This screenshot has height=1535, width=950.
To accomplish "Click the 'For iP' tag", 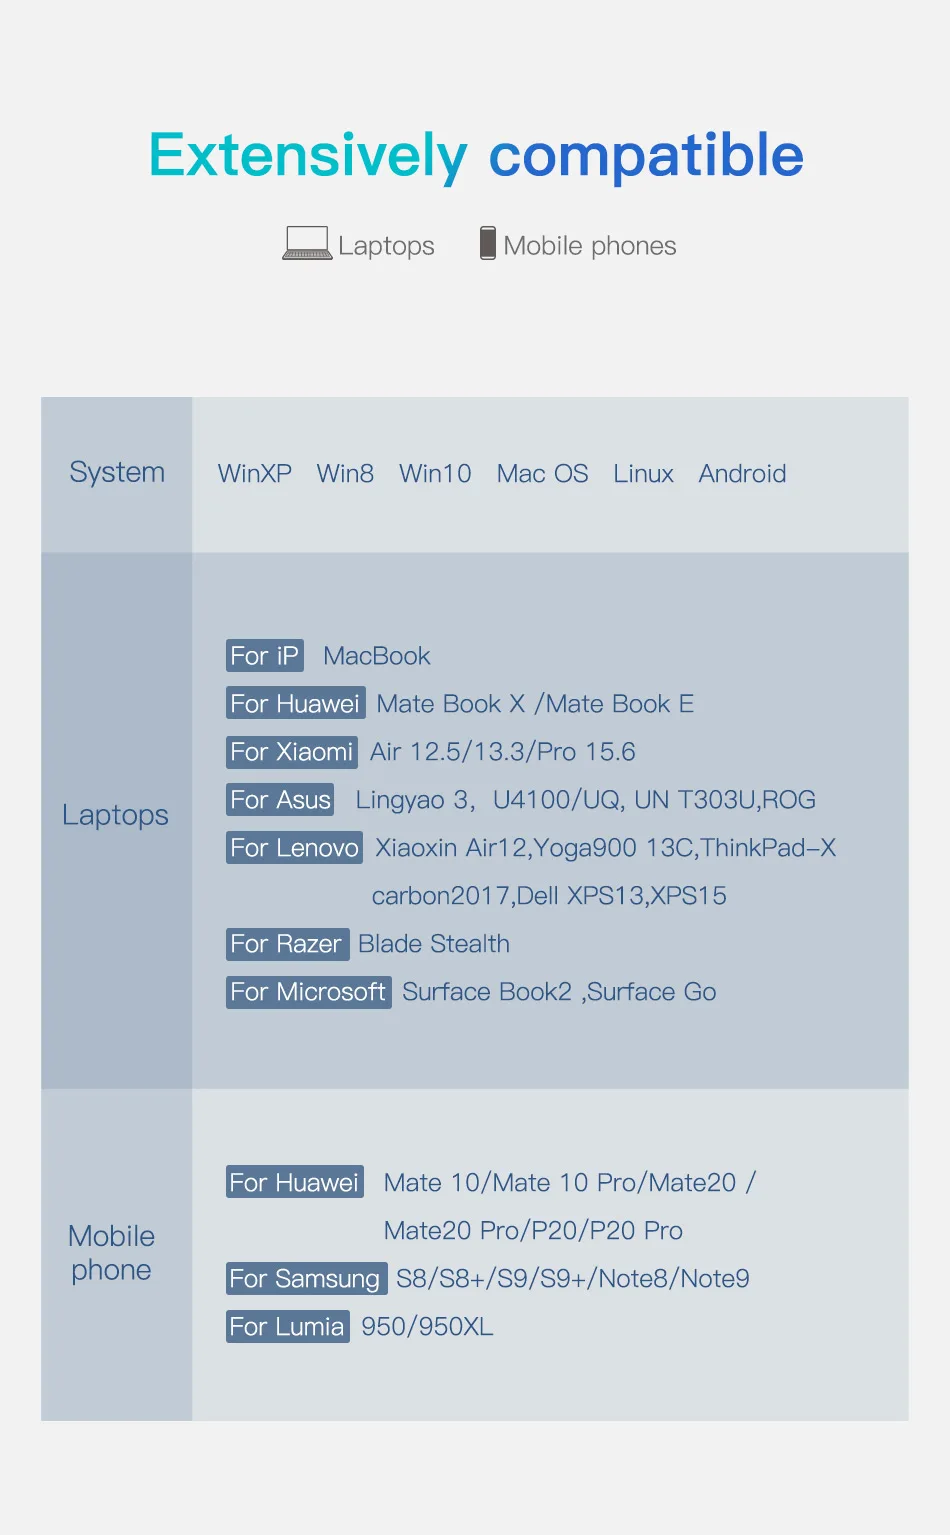I will point(265,656).
